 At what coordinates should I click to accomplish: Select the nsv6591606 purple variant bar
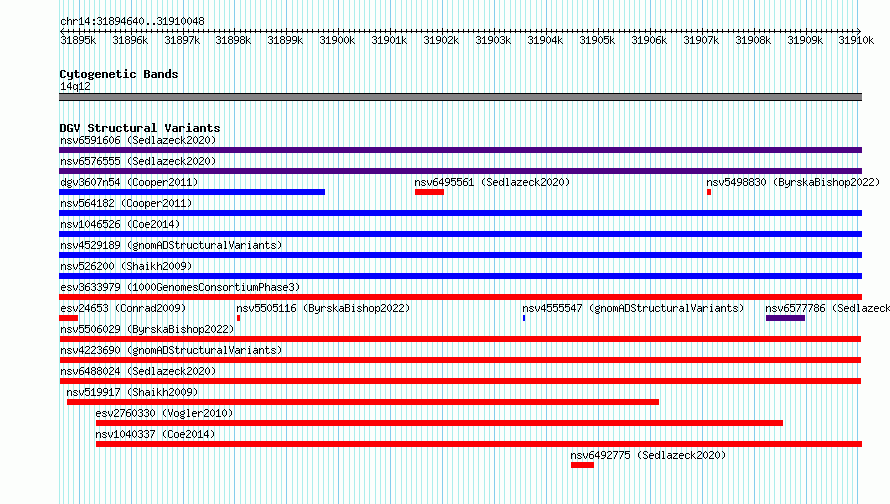coord(460,150)
